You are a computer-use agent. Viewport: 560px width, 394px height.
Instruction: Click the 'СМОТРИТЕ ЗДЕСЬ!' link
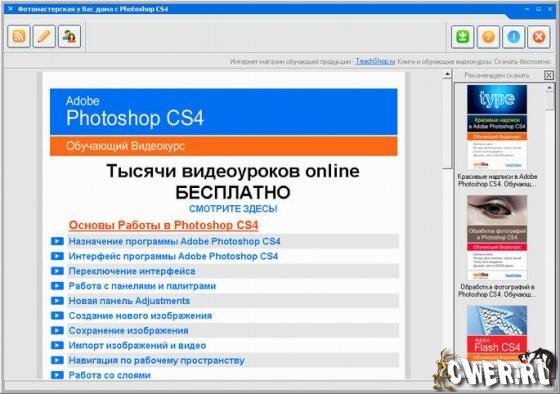[x=233, y=209]
